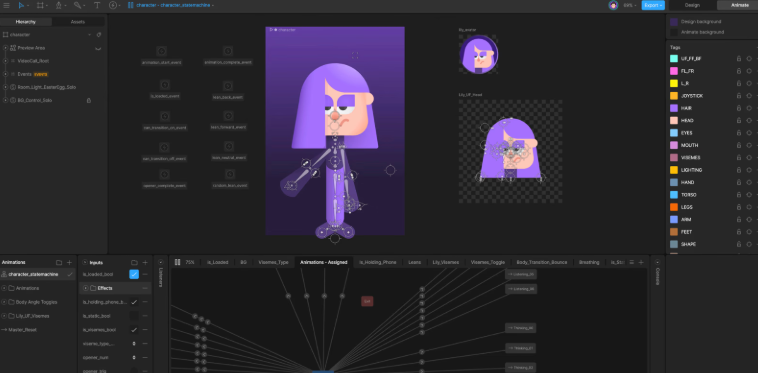Lock the BG_Control_Solo hierarchy item
The image size is (758, 373).
[89, 100]
